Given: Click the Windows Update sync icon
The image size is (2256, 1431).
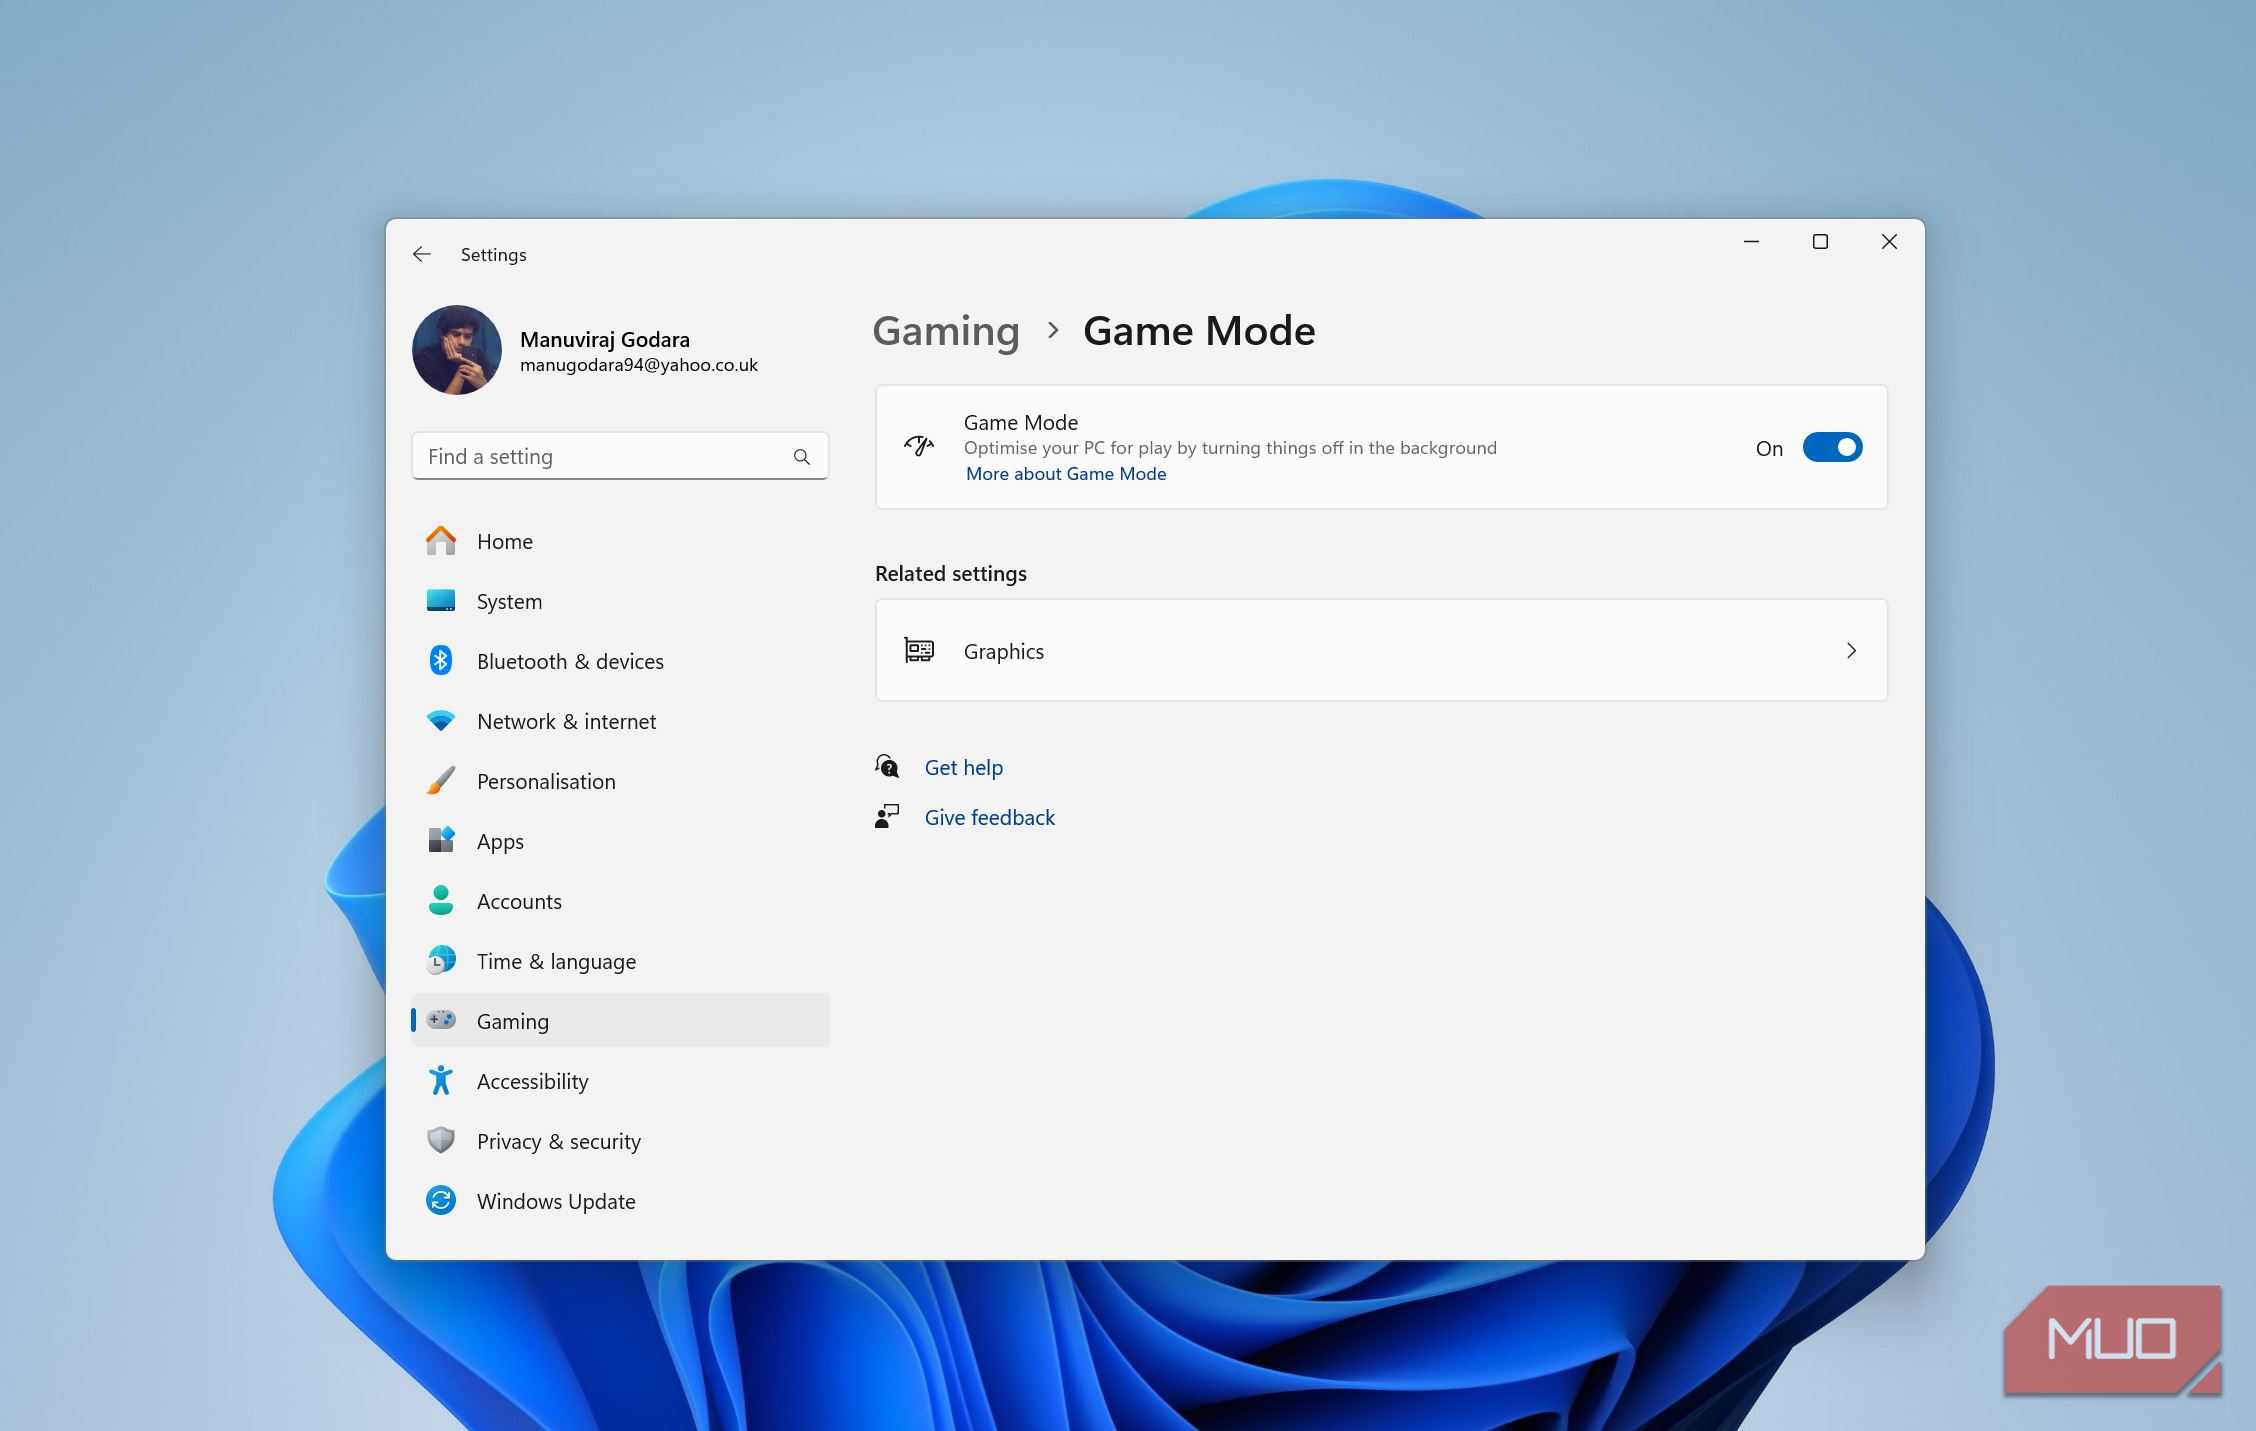Looking at the screenshot, I should 440,1201.
